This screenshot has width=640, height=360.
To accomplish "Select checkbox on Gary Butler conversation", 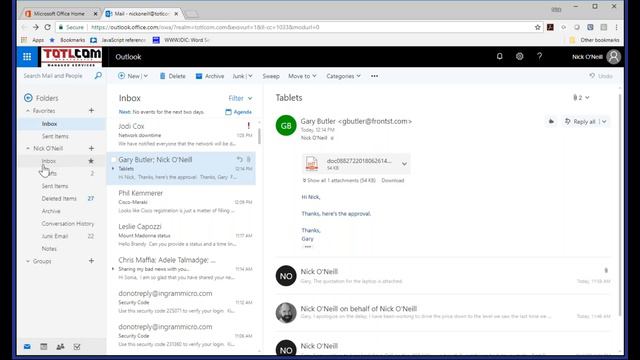I will point(113,160).
